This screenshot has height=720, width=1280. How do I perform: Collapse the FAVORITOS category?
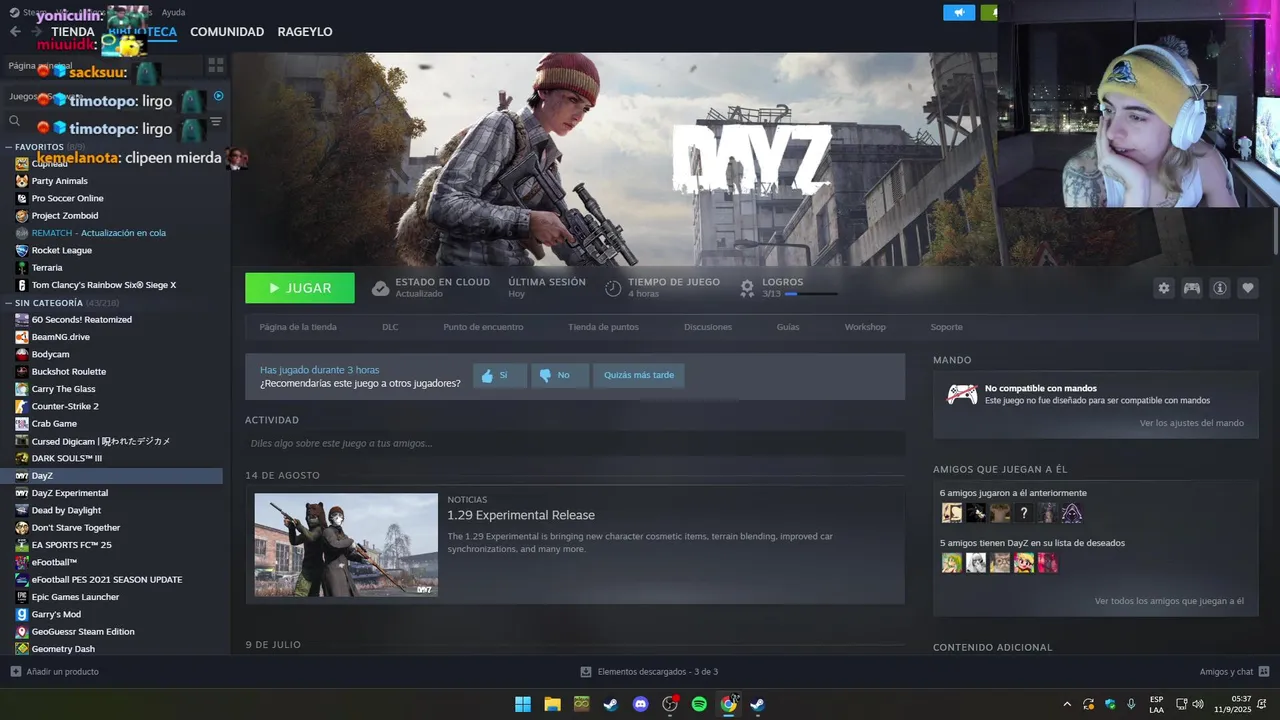[x=9, y=147]
